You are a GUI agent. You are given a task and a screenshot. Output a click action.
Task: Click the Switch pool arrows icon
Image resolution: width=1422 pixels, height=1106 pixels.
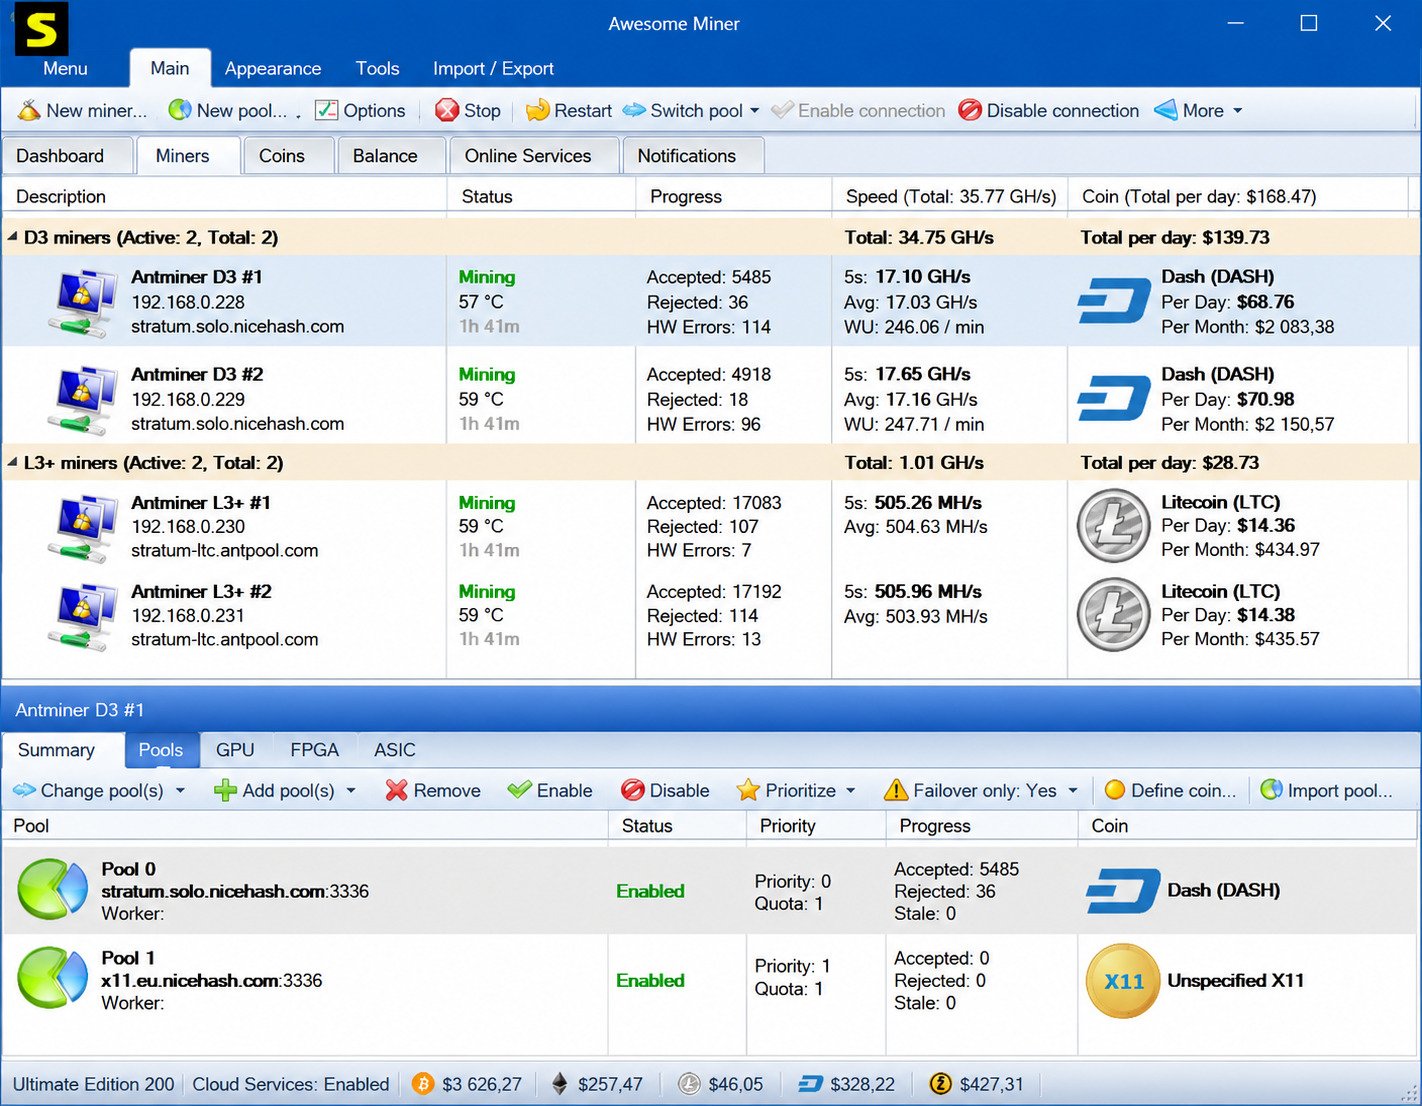pyautogui.click(x=634, y=110)
